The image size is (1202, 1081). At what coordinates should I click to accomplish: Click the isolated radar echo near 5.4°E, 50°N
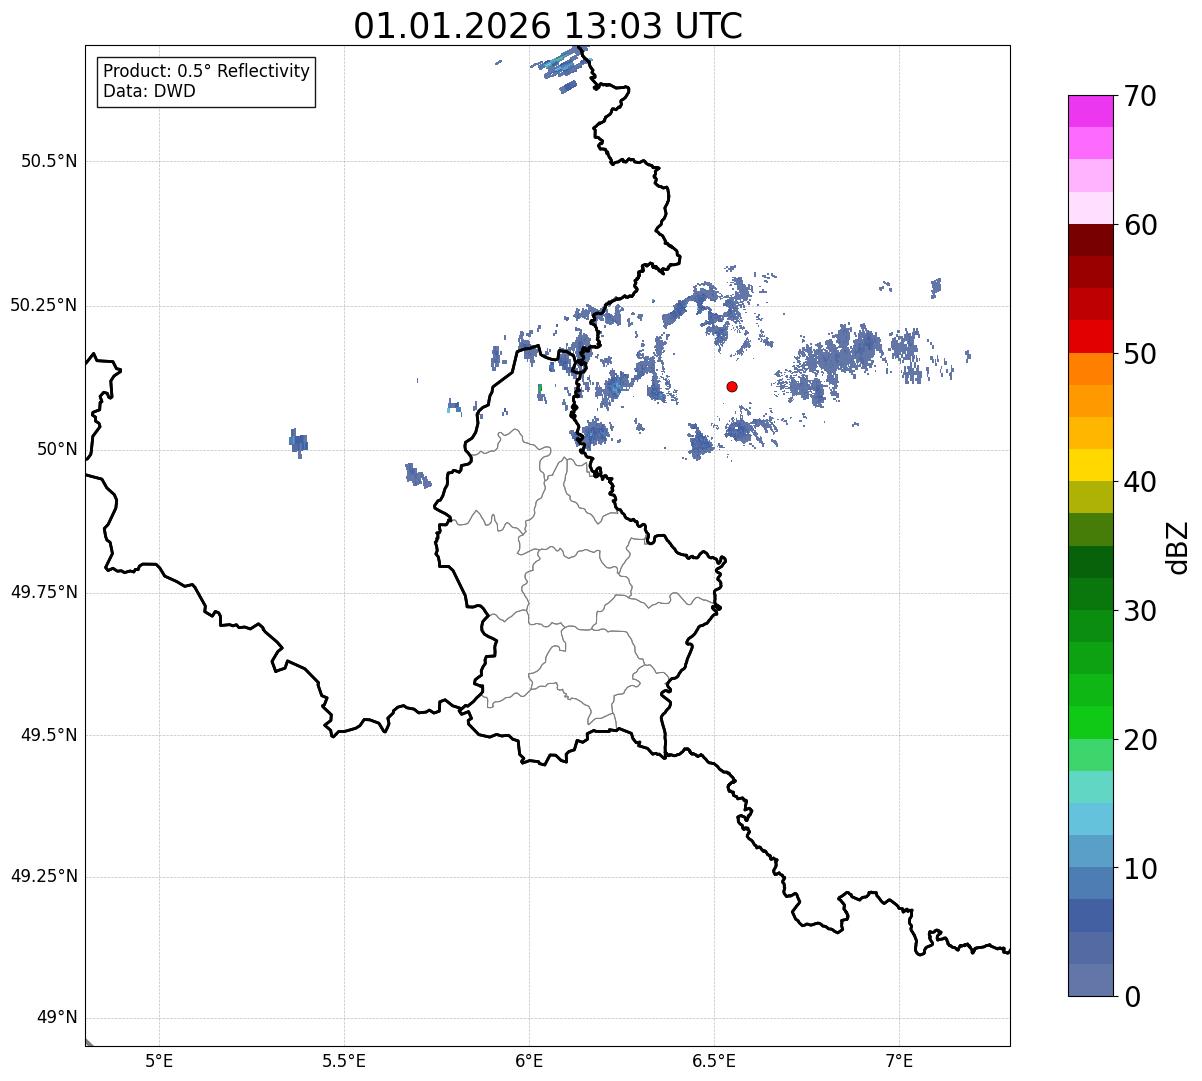(298, 442)
